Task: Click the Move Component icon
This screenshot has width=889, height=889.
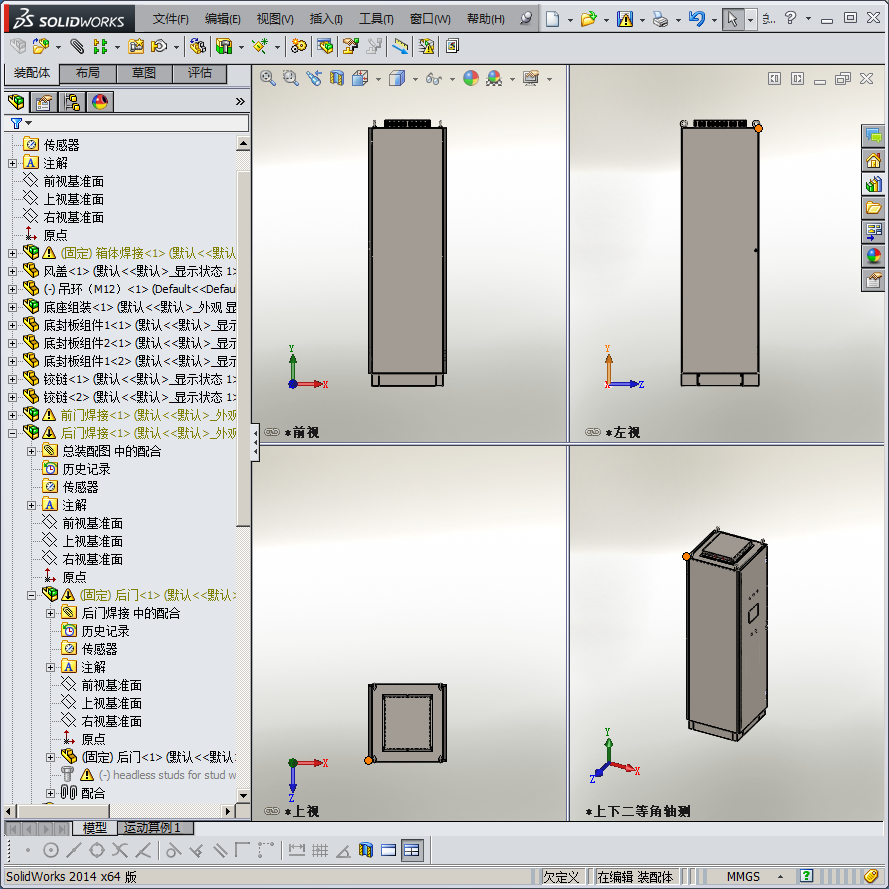Action: pyautogui.click(x=159, y=46)
